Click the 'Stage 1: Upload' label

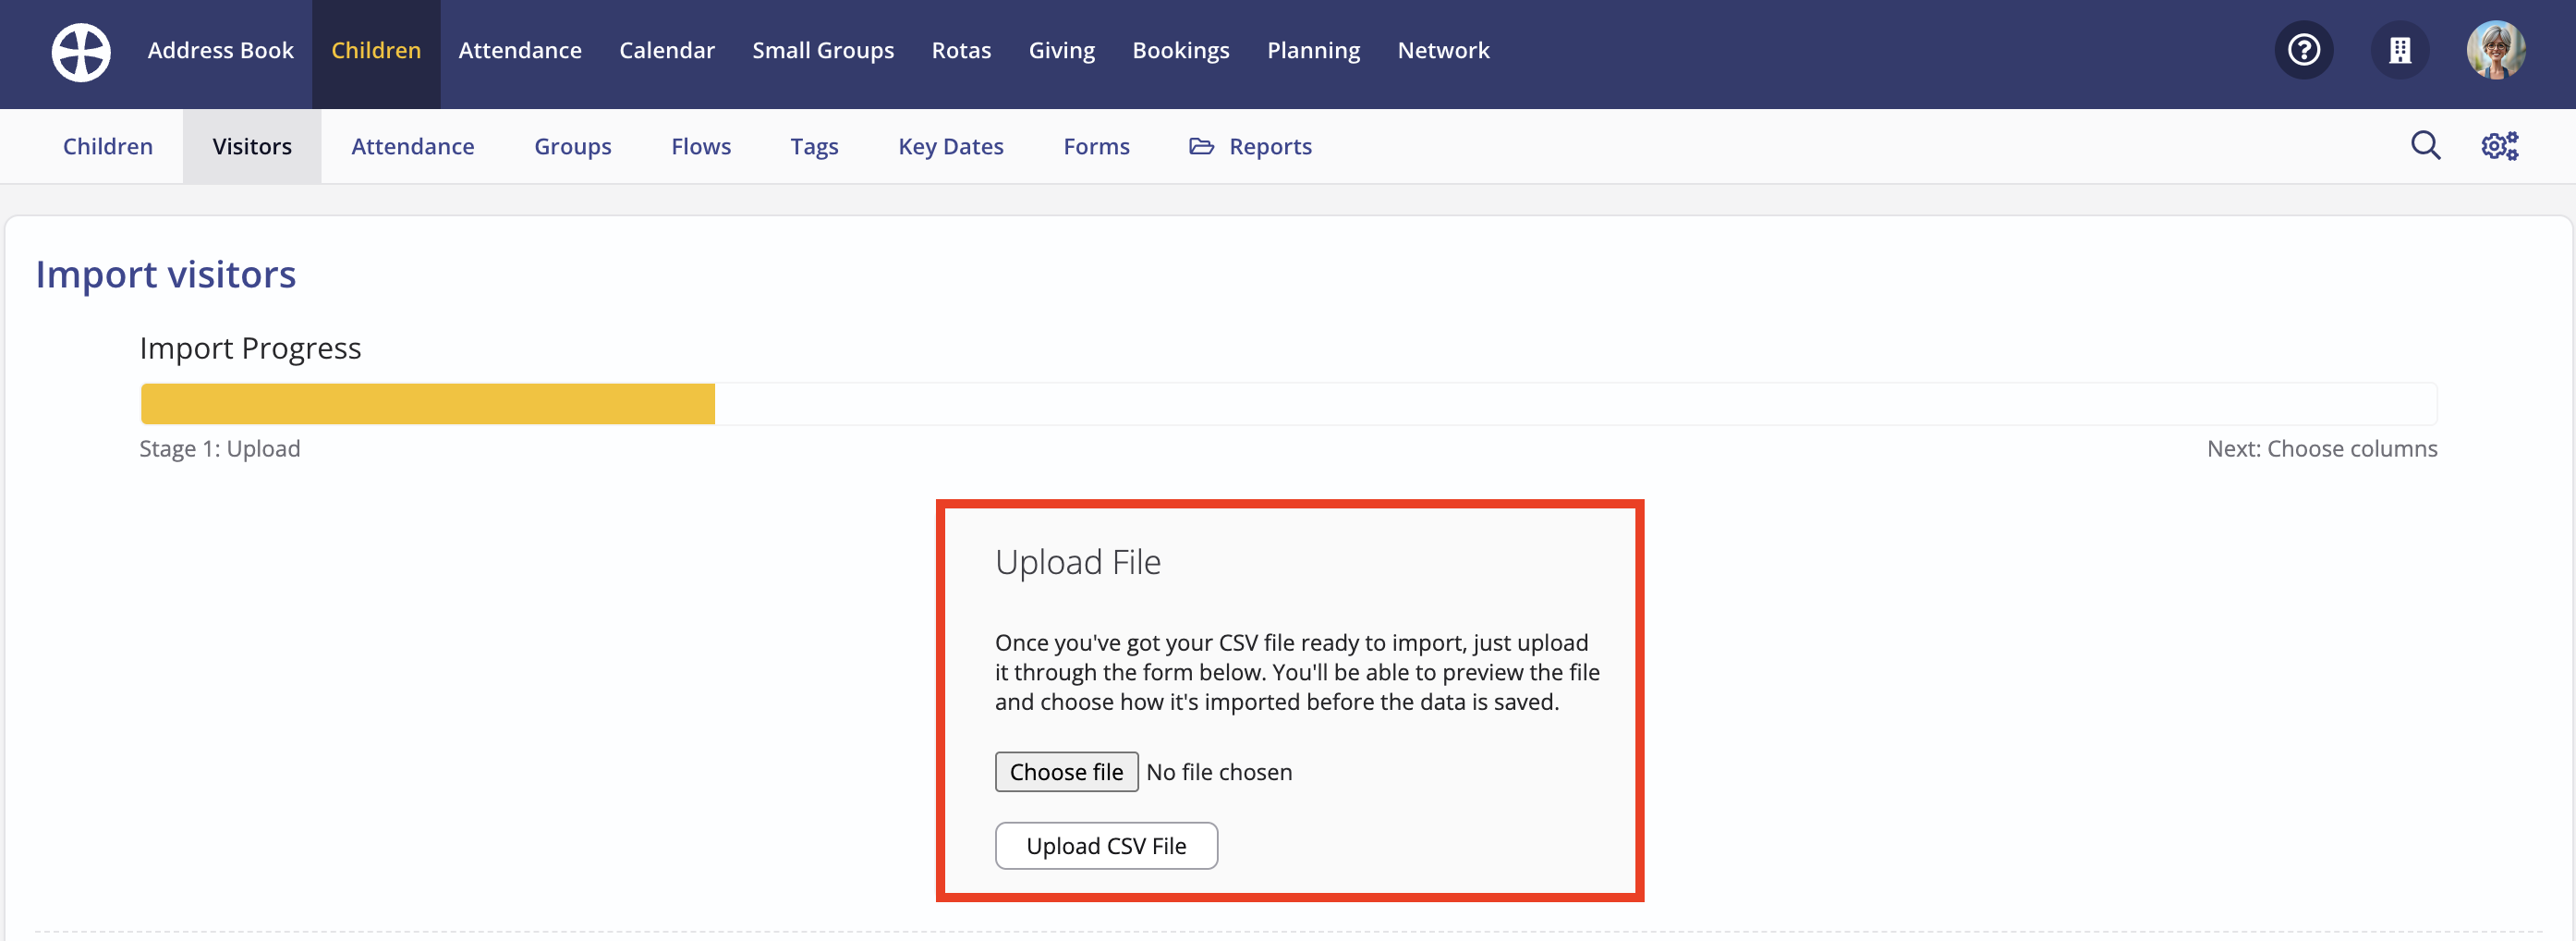(220, 449)
